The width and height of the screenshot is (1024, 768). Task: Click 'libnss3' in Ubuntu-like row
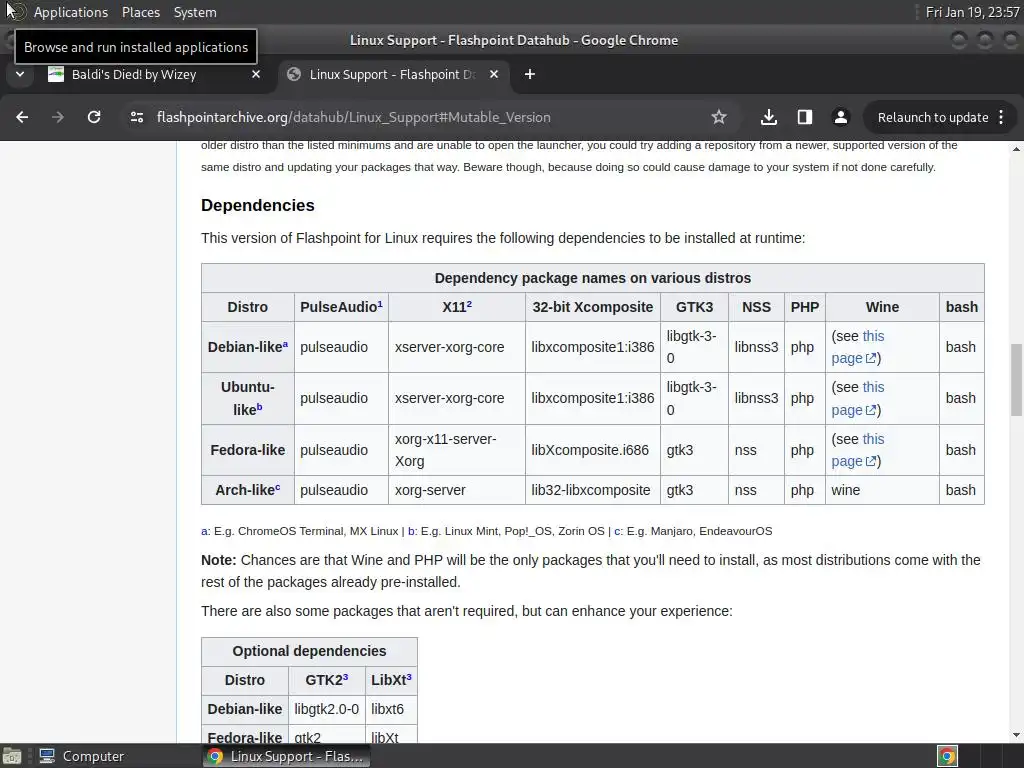point(756,398)
